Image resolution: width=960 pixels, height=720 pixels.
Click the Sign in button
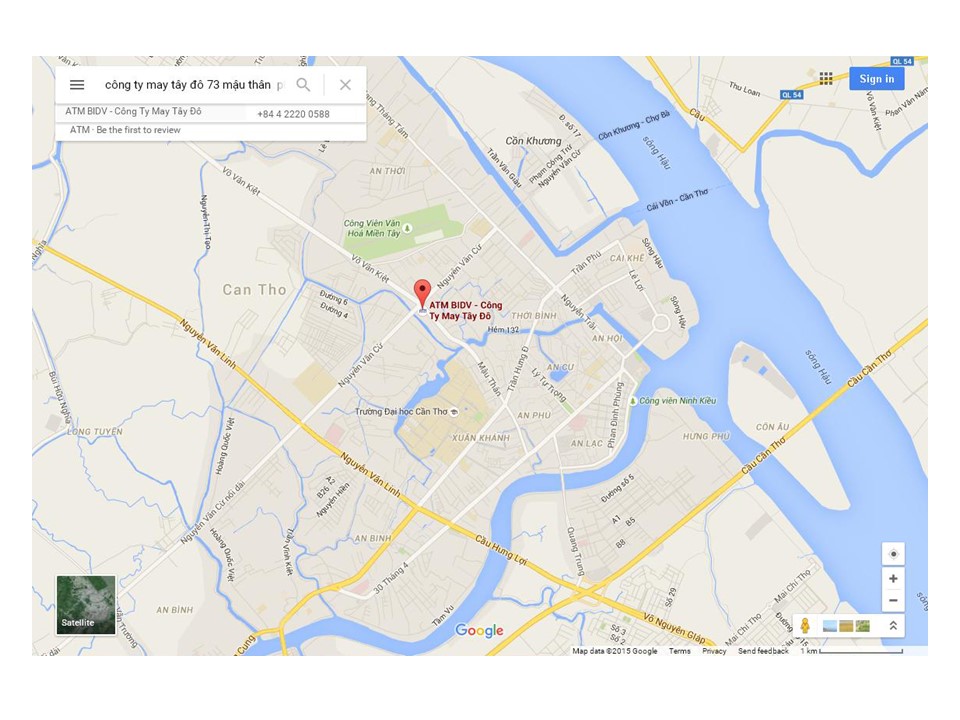pyautogui.click(x=876, y=78)
